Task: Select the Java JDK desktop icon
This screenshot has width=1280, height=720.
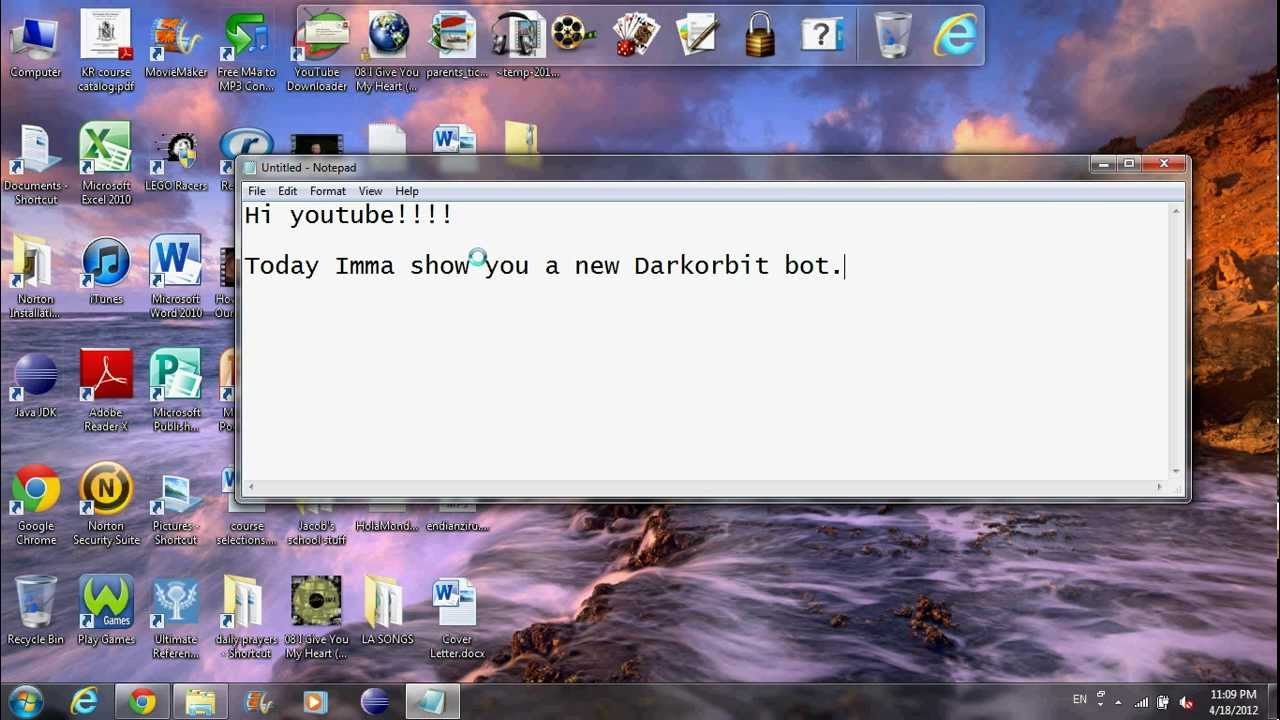Action: [36, 386]
